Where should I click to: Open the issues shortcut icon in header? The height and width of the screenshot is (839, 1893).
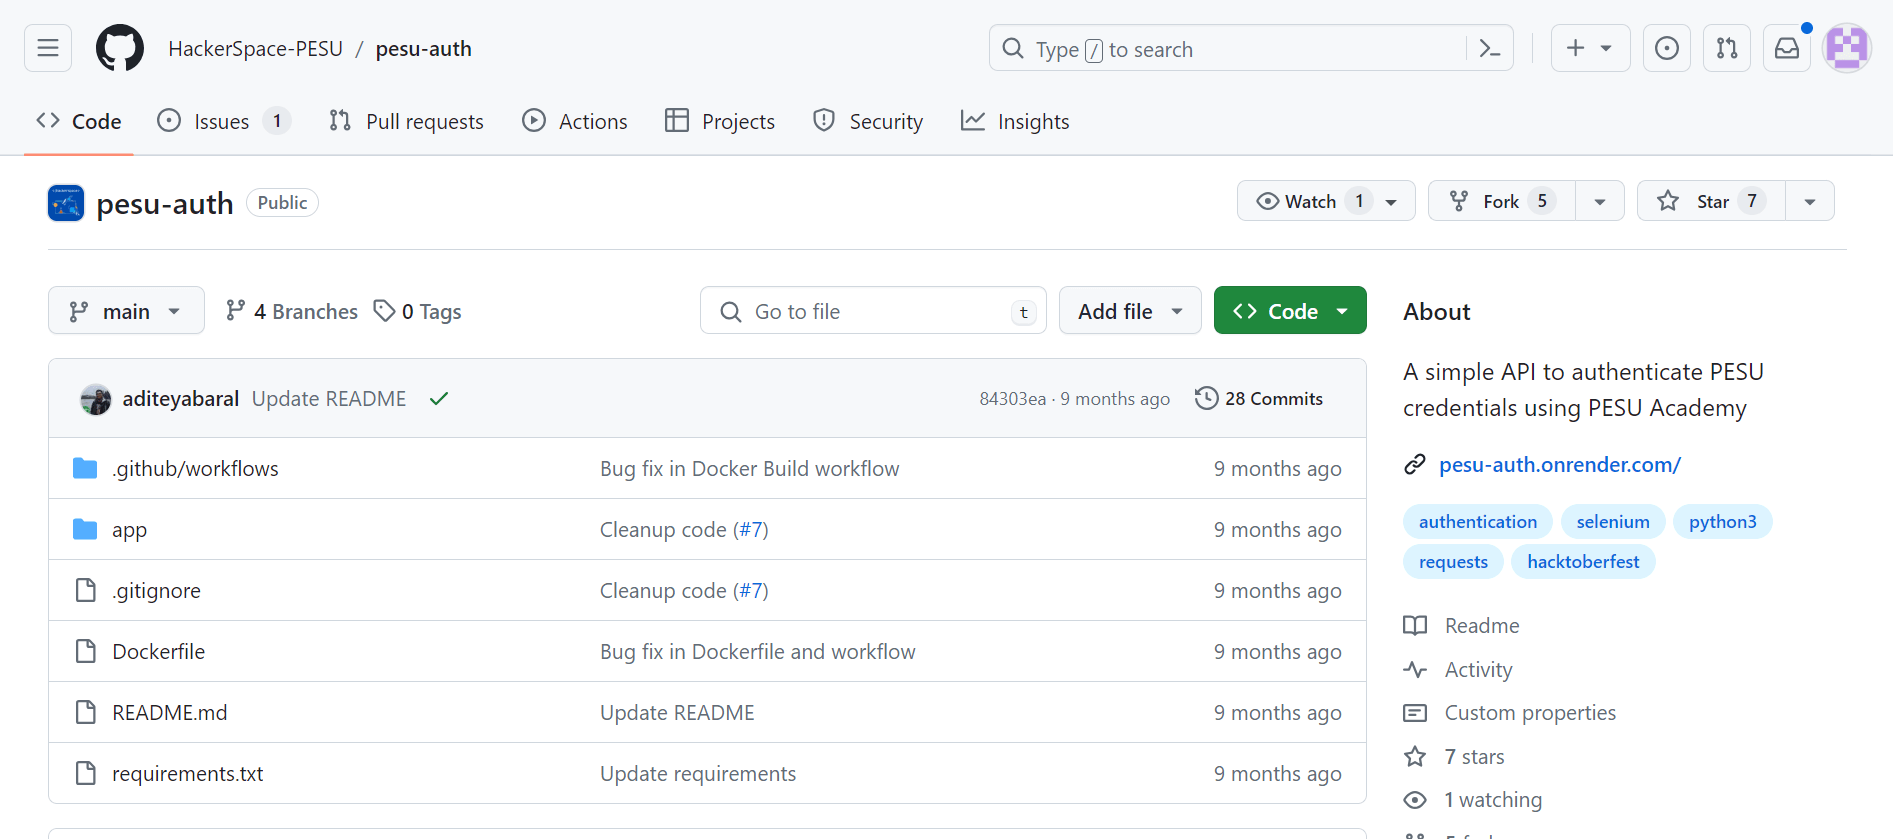point(1666,48)
